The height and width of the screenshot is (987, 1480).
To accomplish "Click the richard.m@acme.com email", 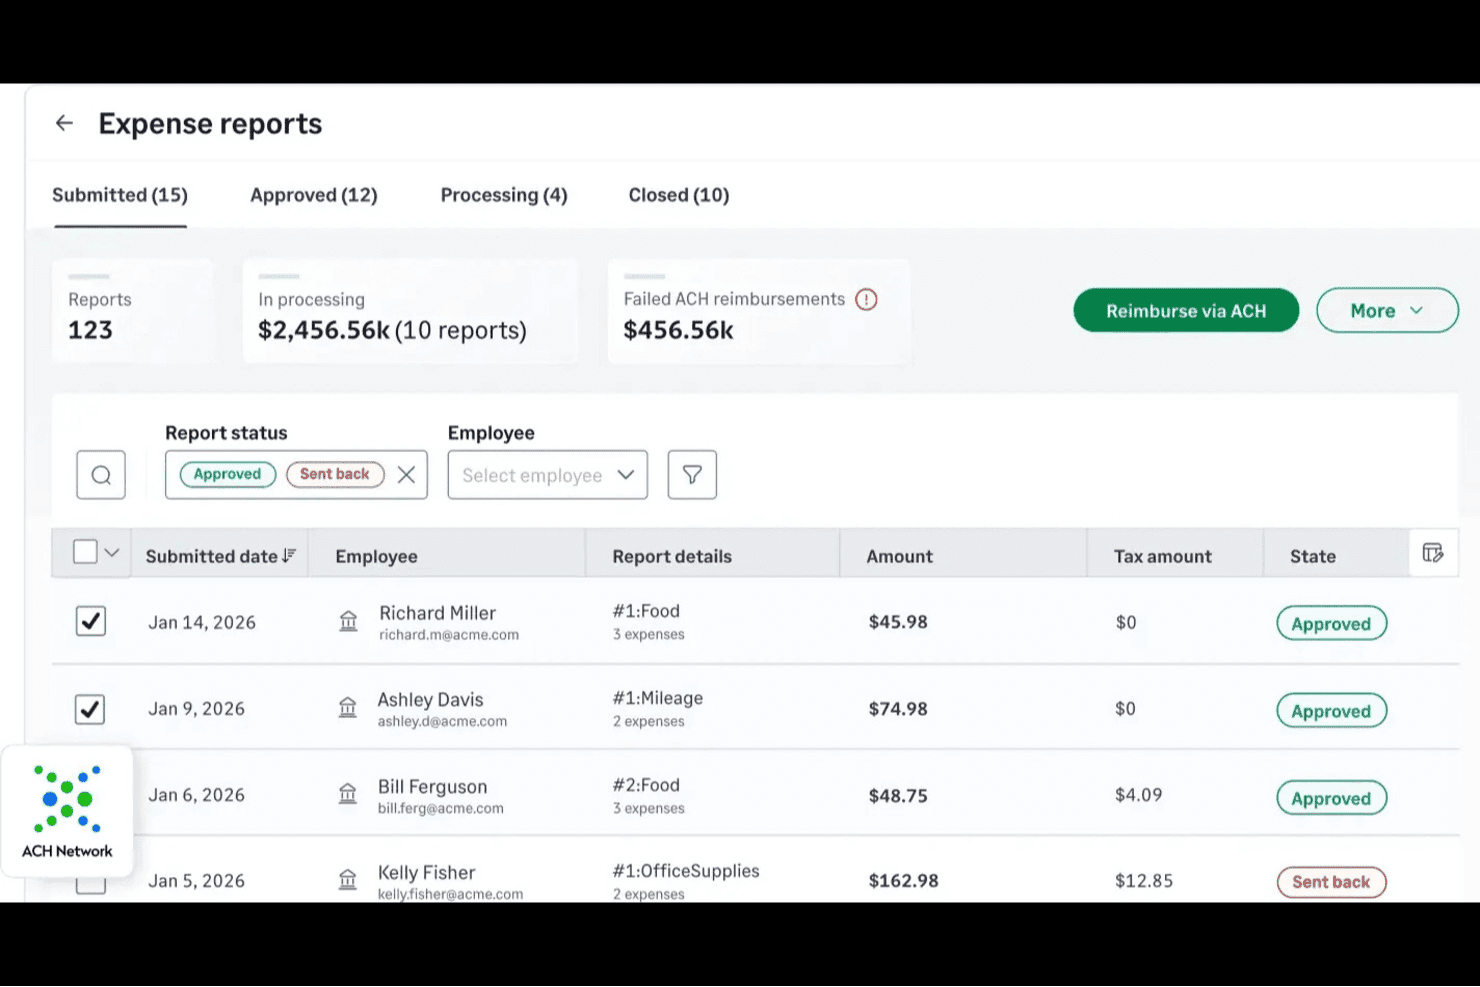I will click(x=449, y=635).
